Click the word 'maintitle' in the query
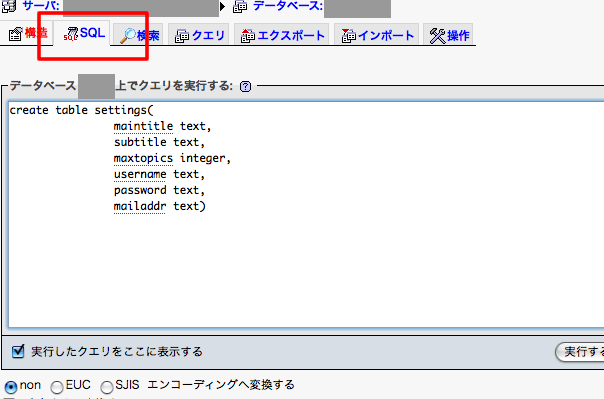The width and height of the screenshot is (604, 399). [143, 126]
